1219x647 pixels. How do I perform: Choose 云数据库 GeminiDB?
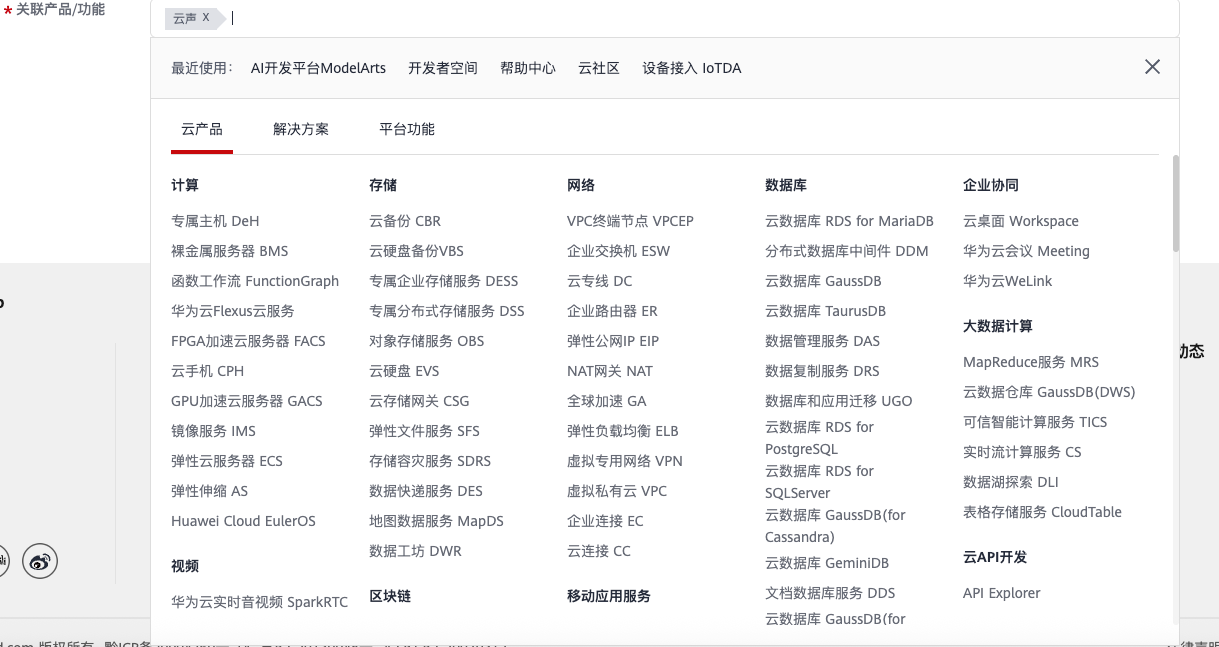pos(827,563)
